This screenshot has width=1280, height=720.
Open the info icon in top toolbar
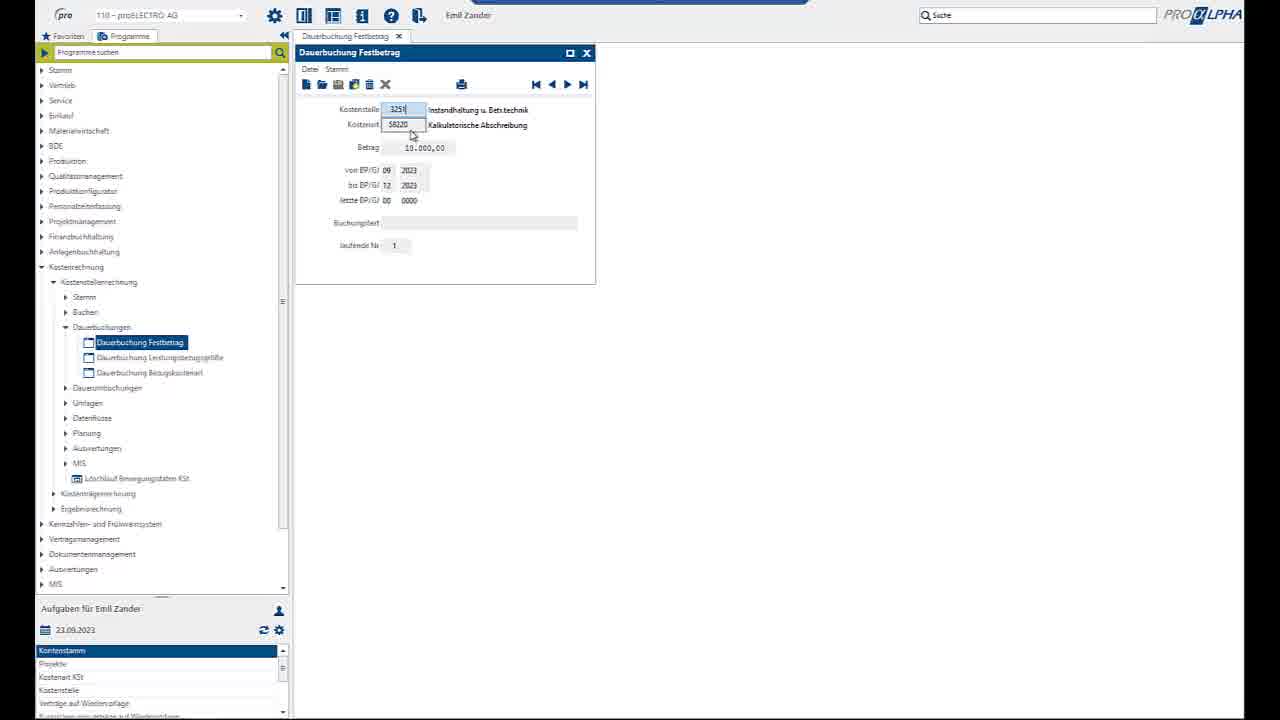tap(362, 16)
